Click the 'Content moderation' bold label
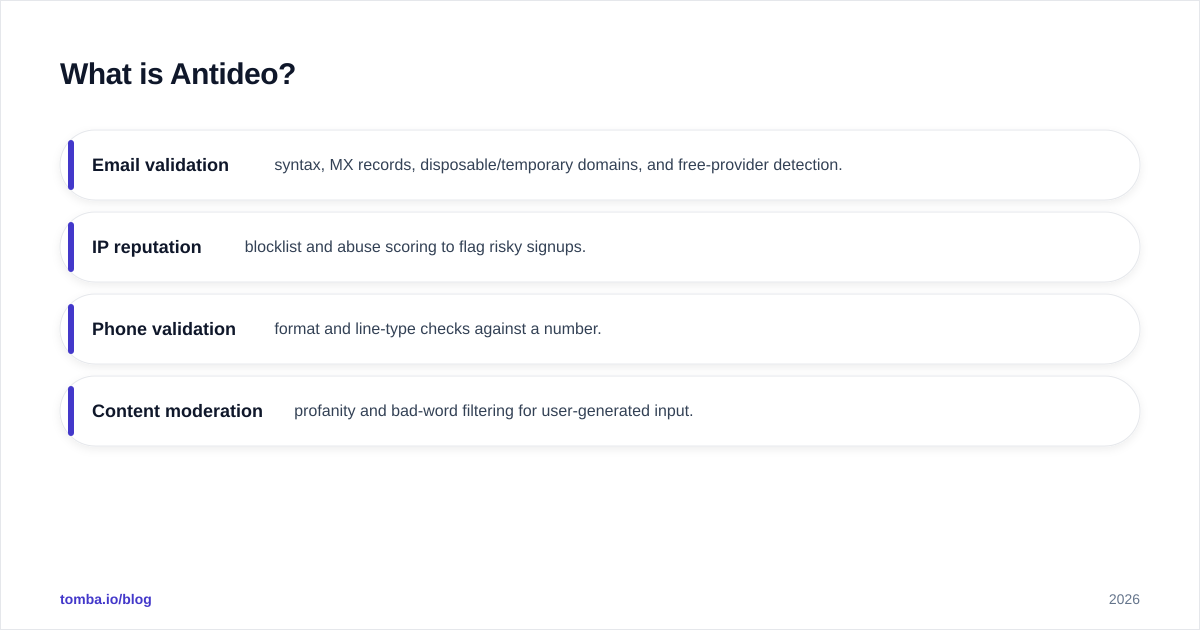The height and width of the screenshot is (630, 1200). pyautogui.click(x=177, y=411)
